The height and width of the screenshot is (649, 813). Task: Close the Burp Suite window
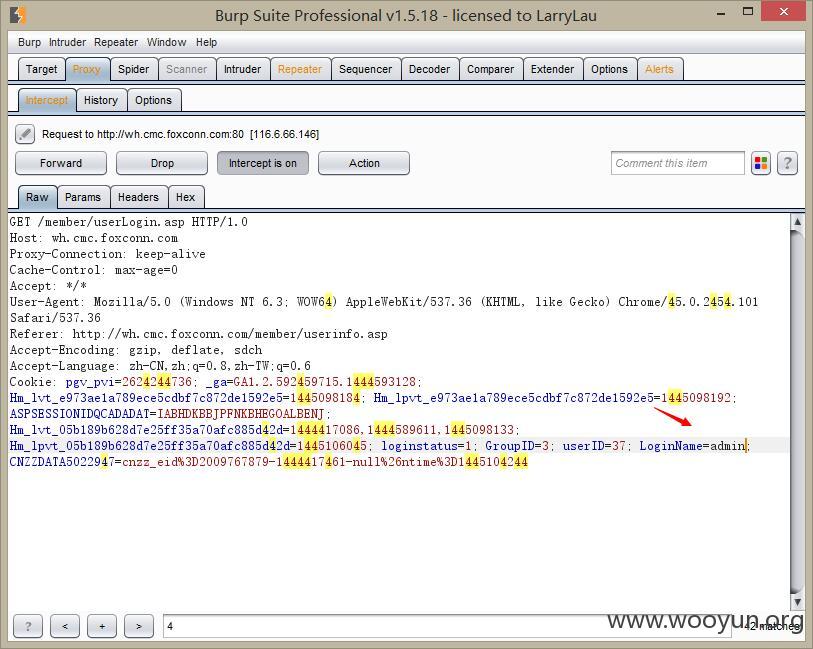(783, 11)
